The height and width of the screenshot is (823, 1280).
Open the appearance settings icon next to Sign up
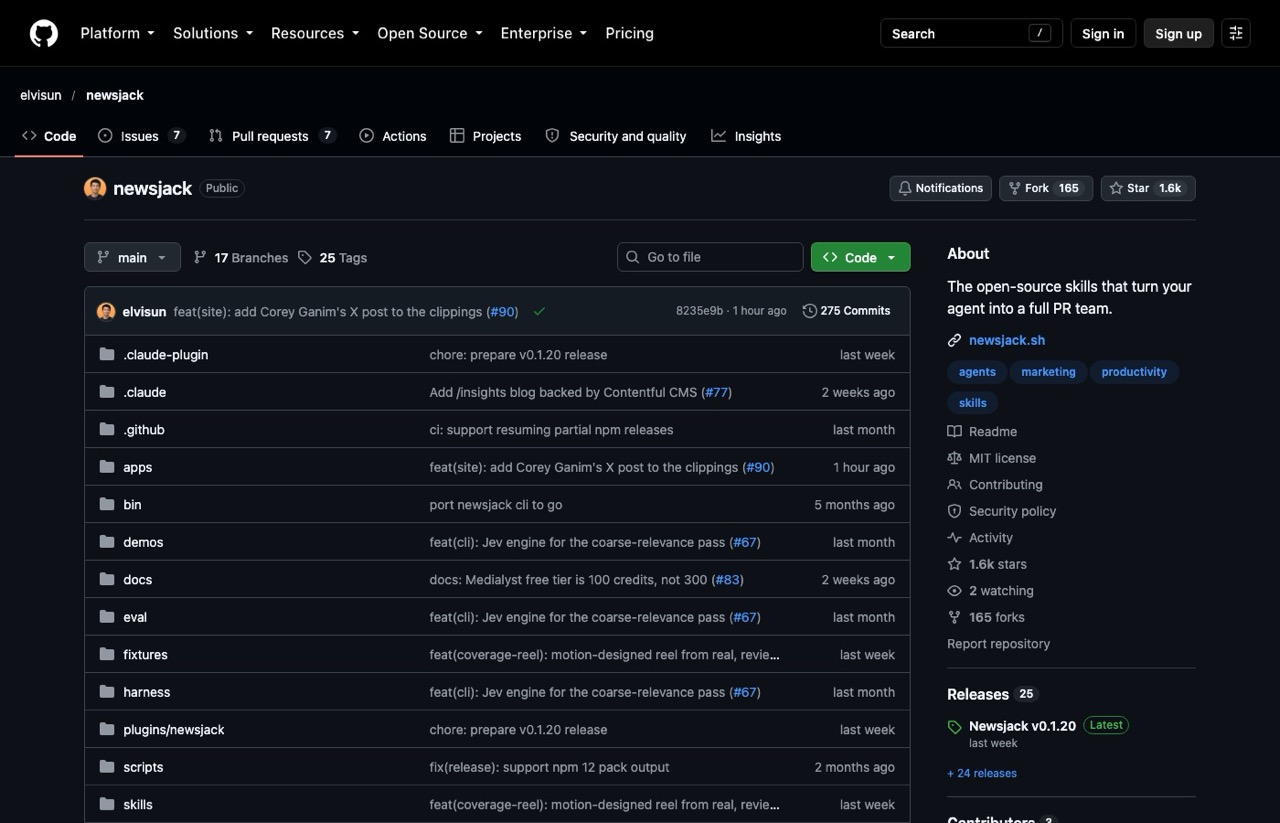1236,33
